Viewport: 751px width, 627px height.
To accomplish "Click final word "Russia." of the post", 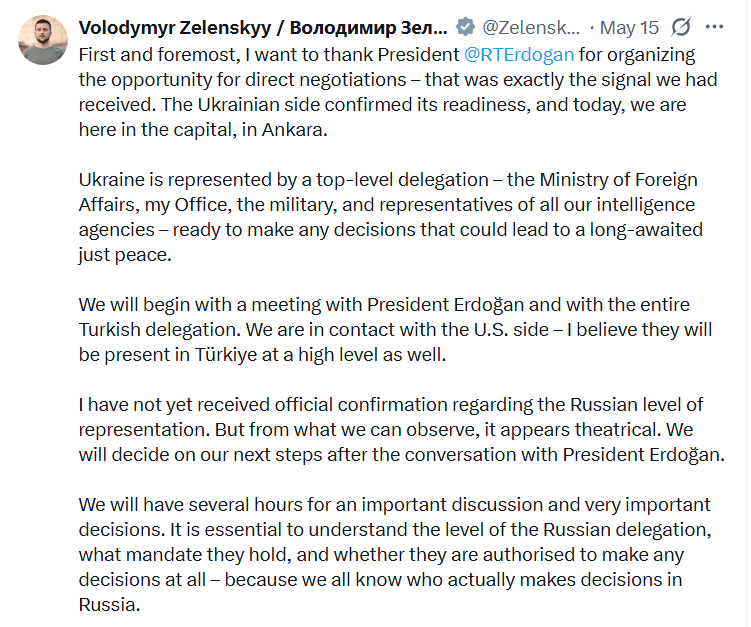I will (109, 604).
